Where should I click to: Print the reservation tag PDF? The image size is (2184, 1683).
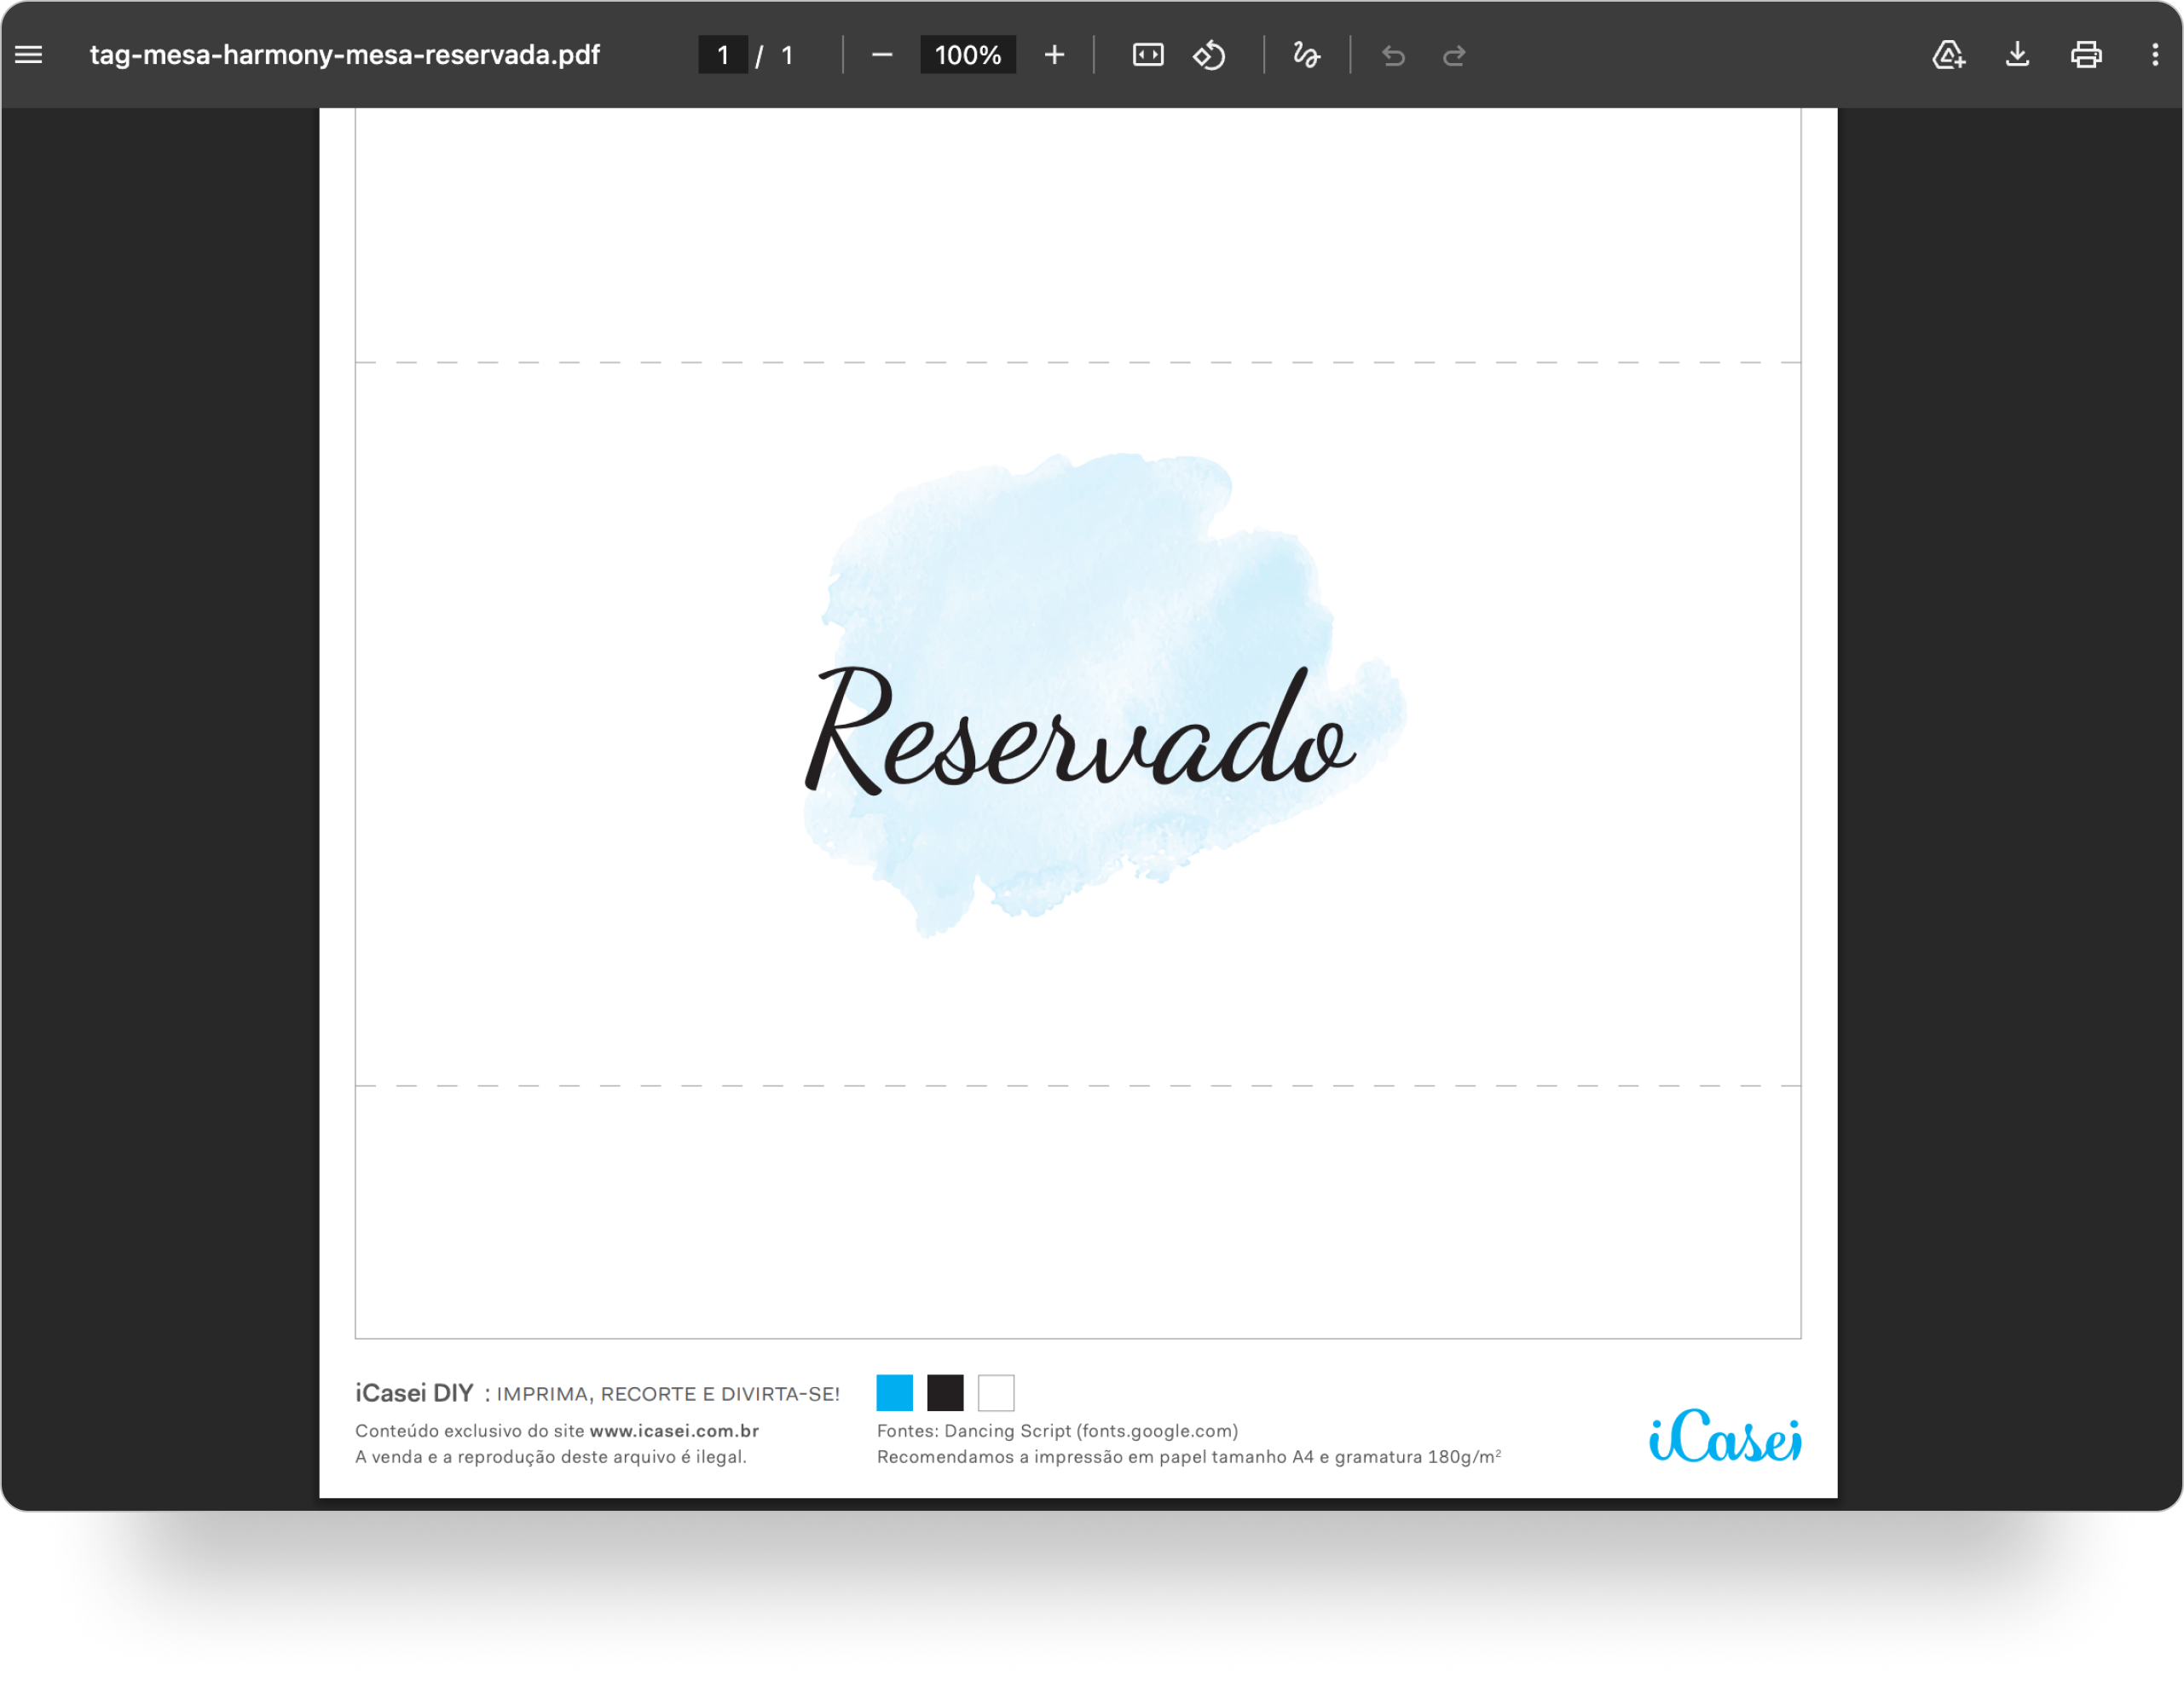pyautogui.click(x=2085, y=55)
